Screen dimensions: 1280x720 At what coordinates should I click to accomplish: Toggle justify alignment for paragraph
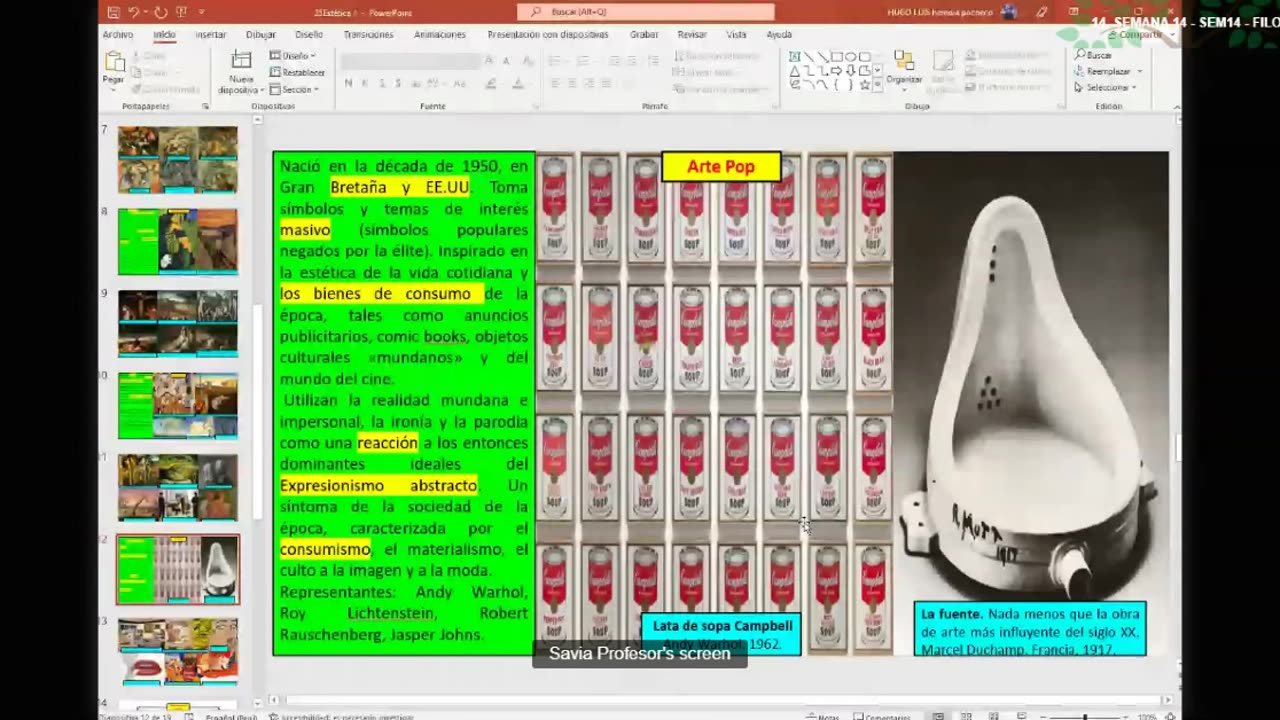pos(605,83)
